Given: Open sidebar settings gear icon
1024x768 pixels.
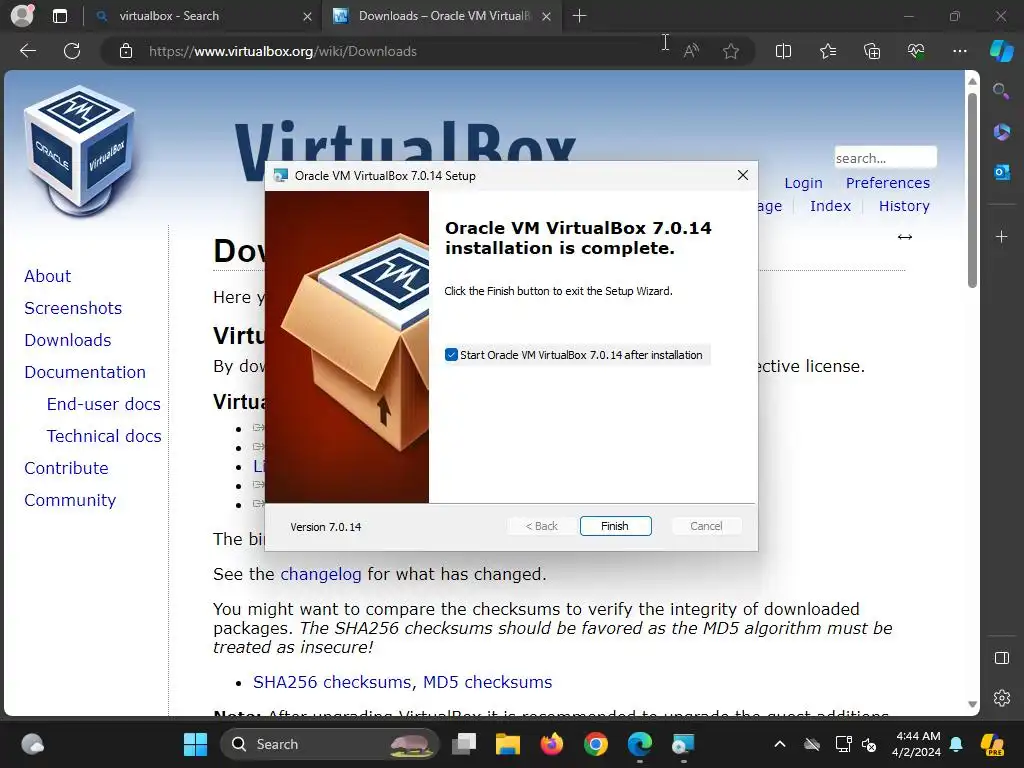Looking at the screenshot, I should coord(1001,698).
